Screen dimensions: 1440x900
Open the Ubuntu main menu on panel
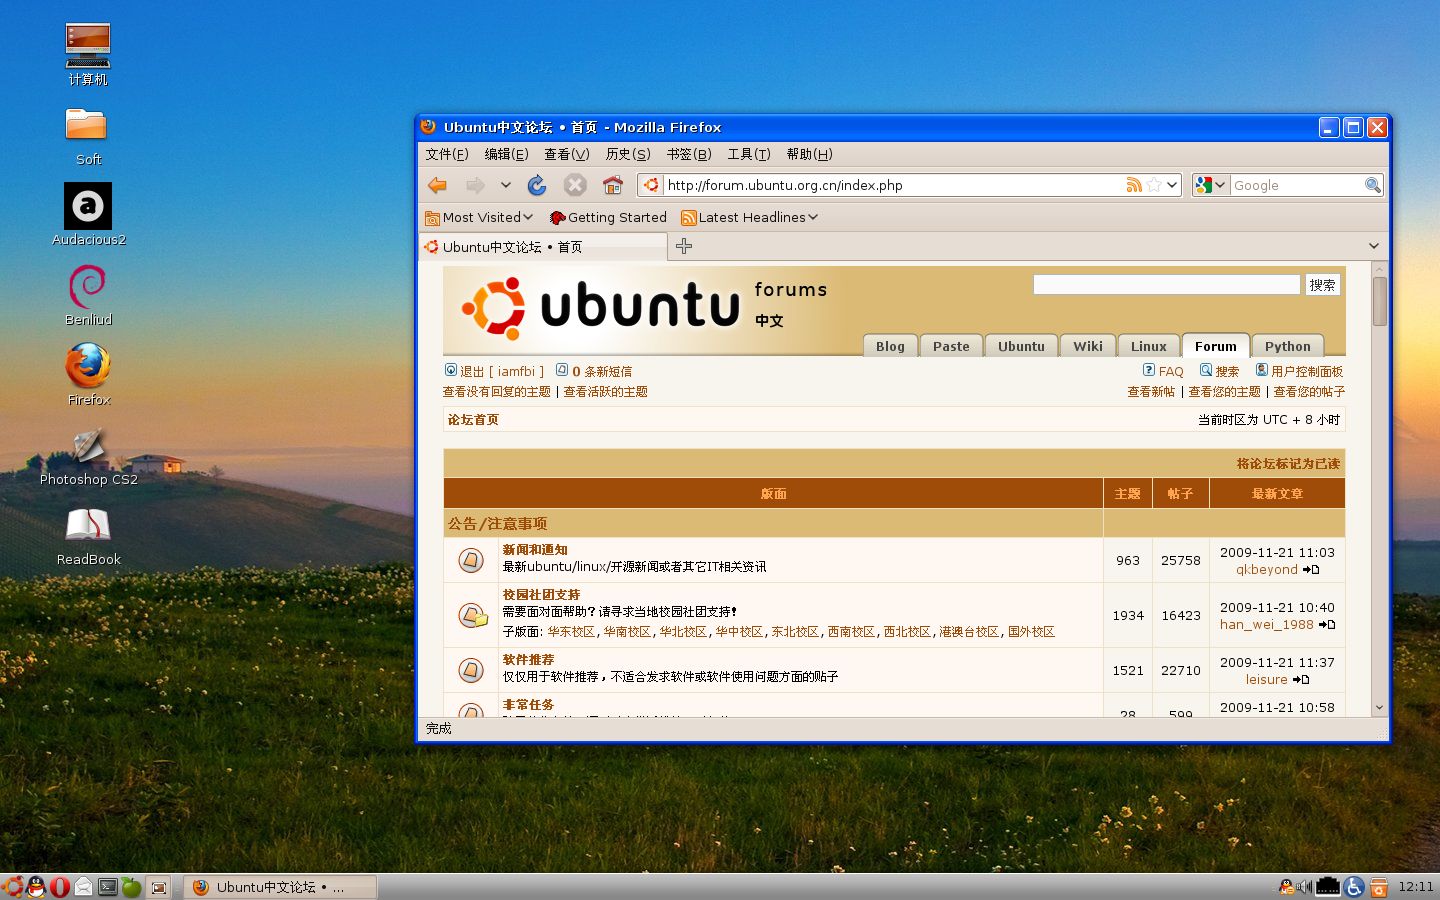(12, 887)
